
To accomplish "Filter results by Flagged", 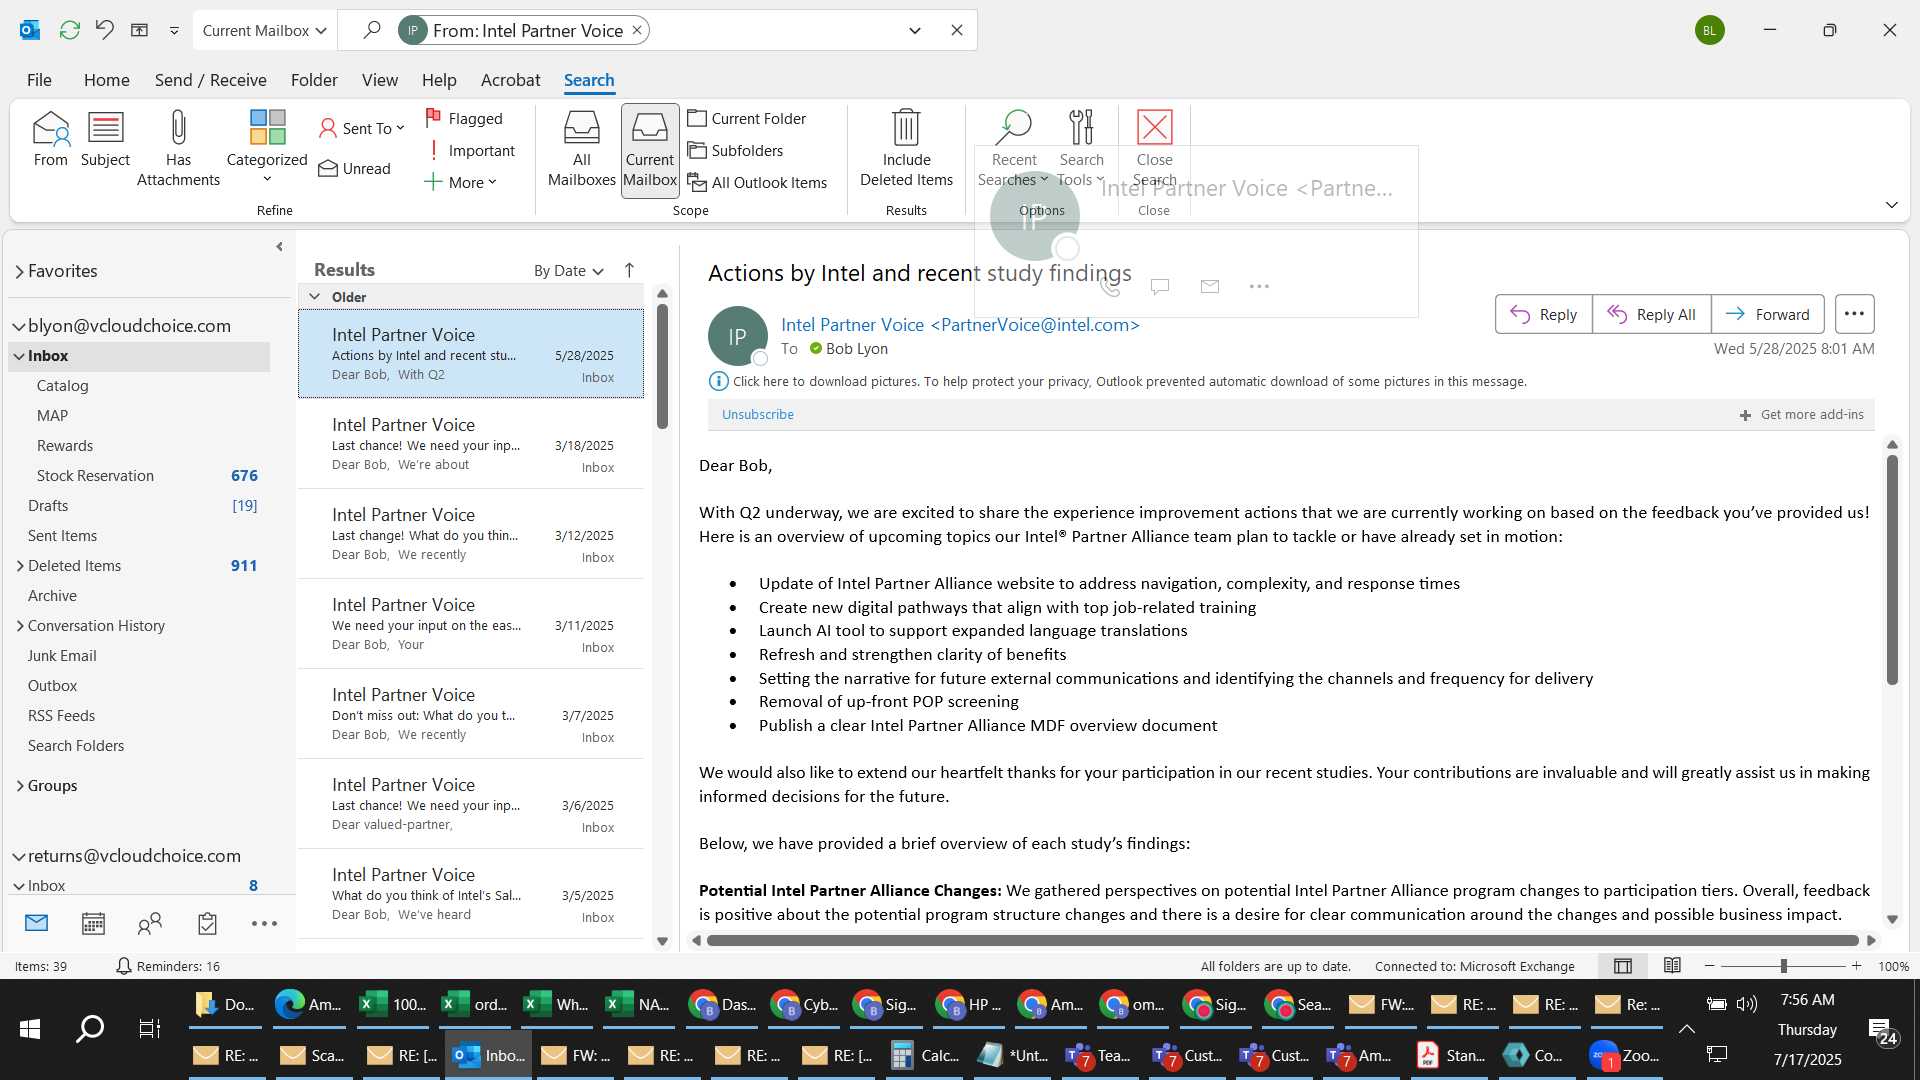I will coord(464,118).
